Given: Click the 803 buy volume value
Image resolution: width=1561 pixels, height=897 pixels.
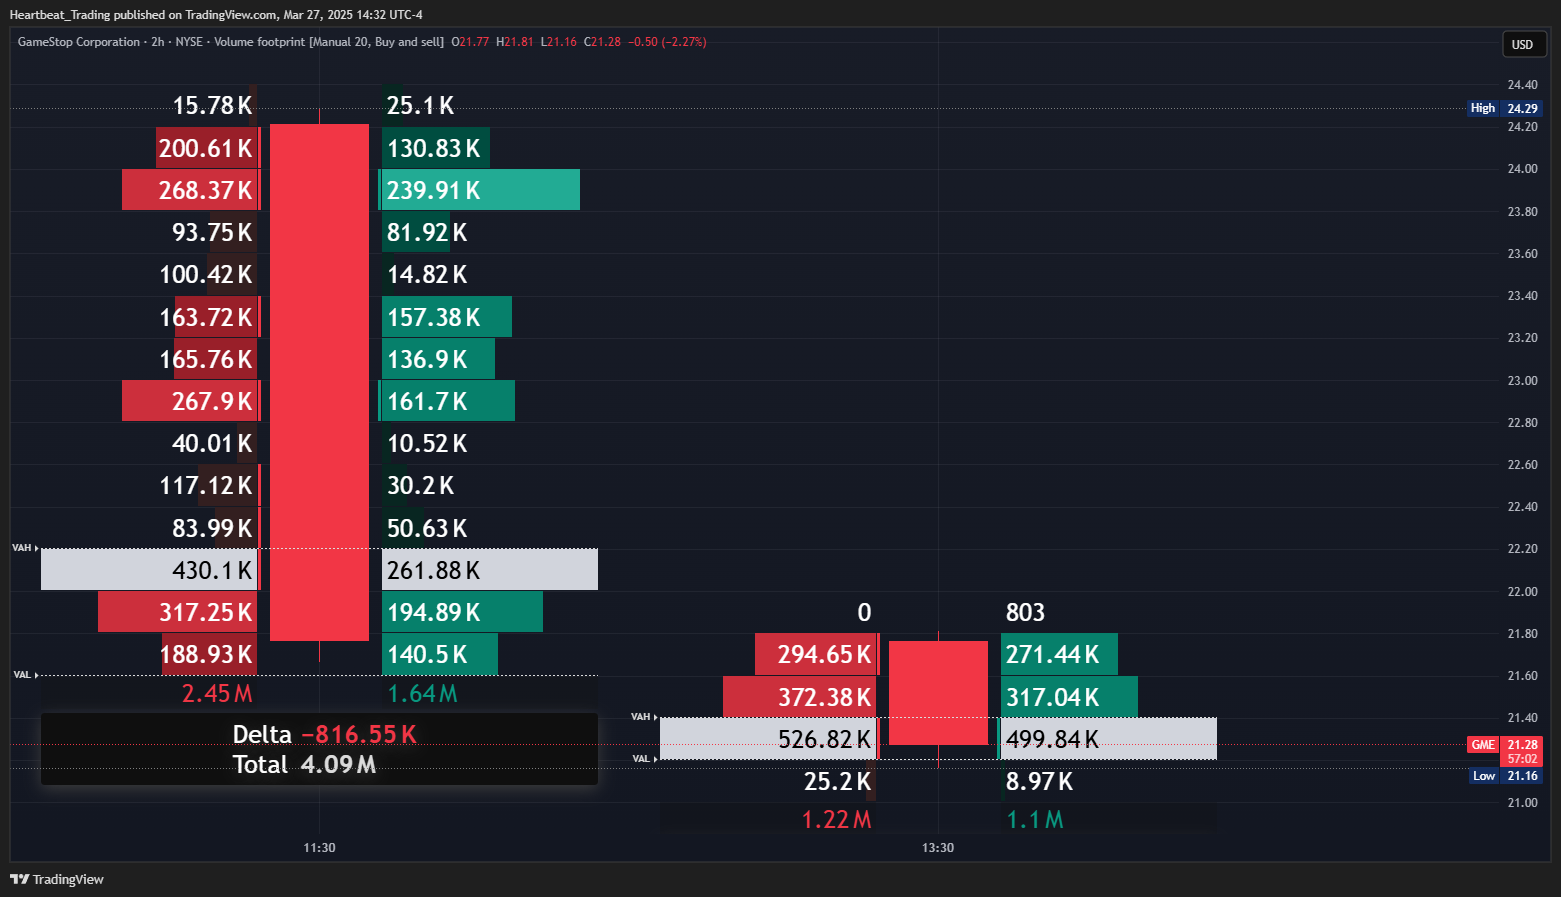Looking at the screenshot, I should pyautogui.click(x=1025, y=612).
